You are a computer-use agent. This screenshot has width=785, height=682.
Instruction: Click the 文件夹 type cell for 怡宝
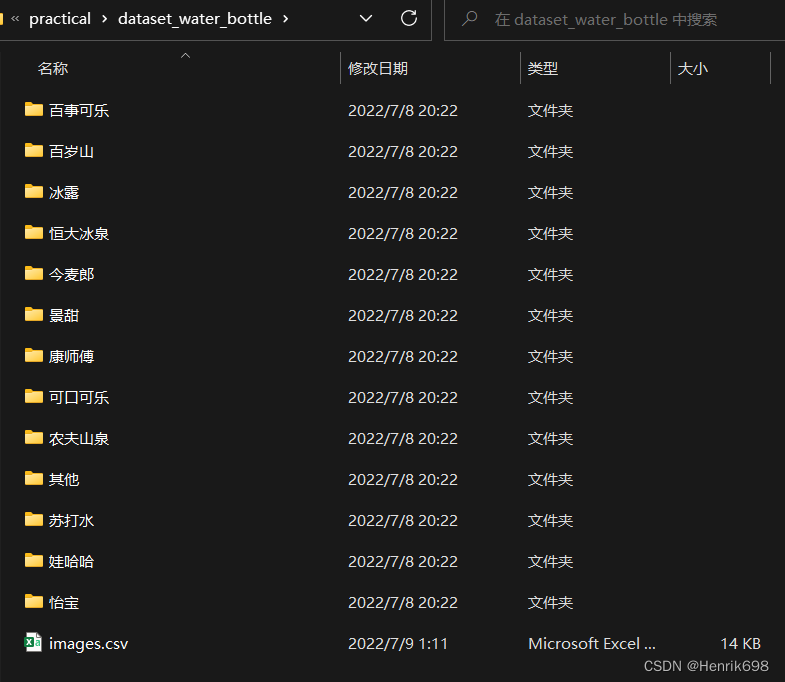point(550,603)
